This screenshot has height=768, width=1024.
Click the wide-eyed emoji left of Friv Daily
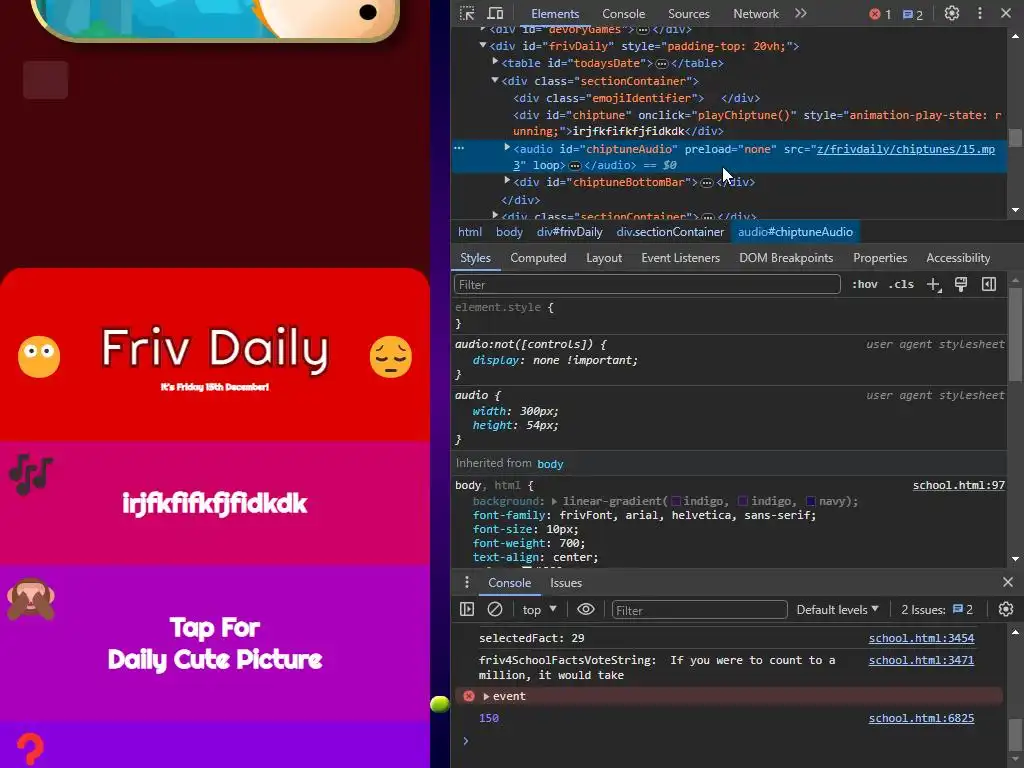[39, 357]
